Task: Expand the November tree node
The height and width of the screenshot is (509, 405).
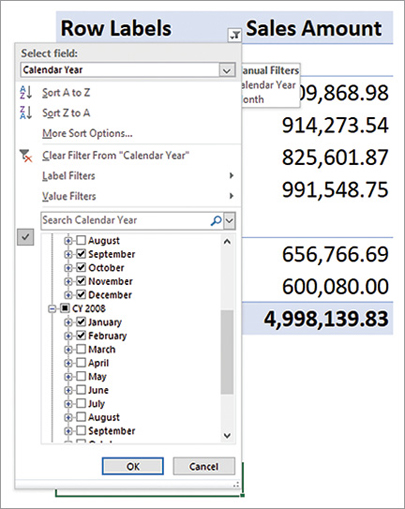Action: tap(68, 281)
